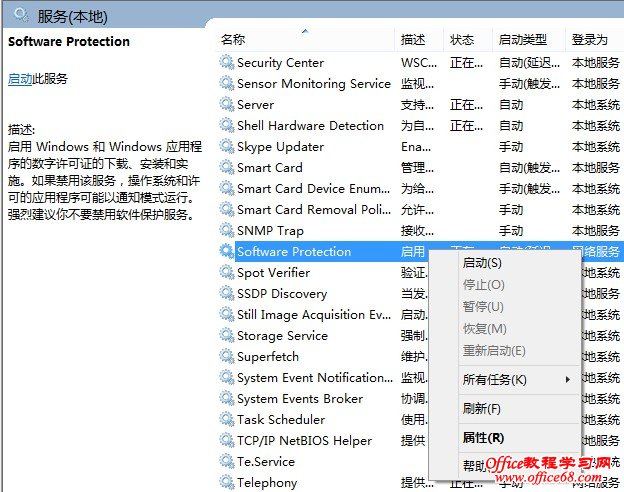Click the Ena... description of Skype Updater
Screen dimensions: 624x492
pos(416,147)
